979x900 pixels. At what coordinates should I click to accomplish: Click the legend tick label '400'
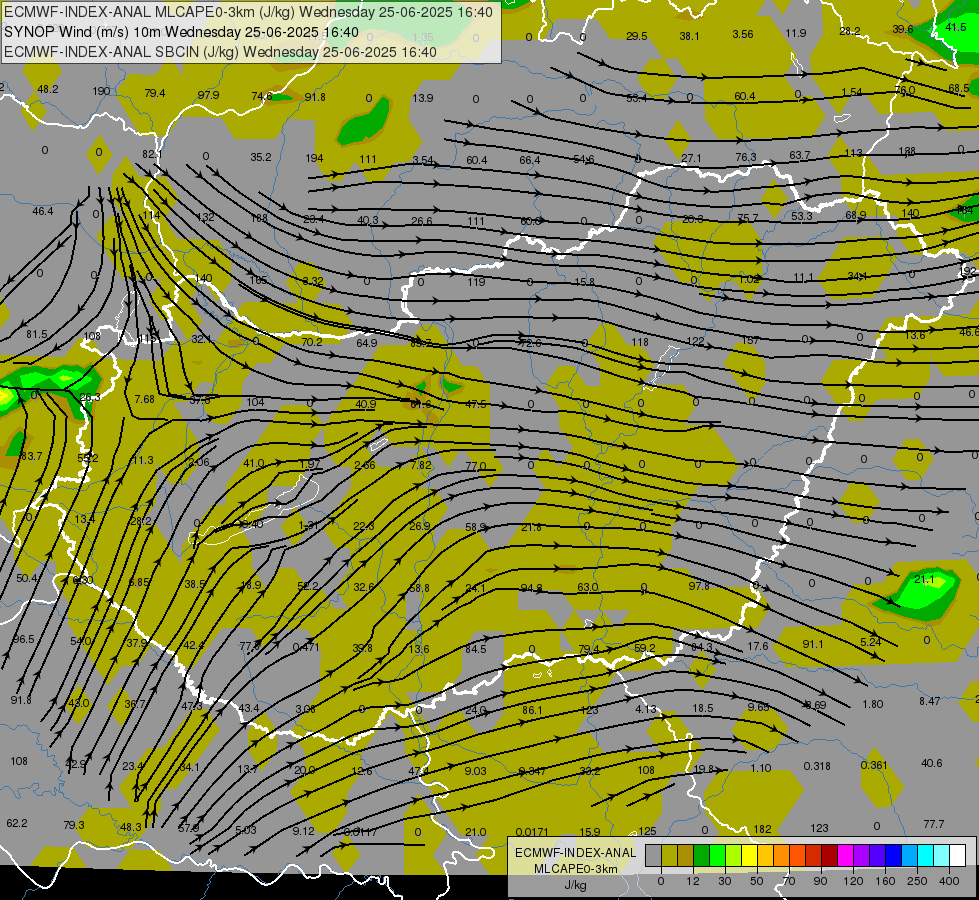coord(949,881)
